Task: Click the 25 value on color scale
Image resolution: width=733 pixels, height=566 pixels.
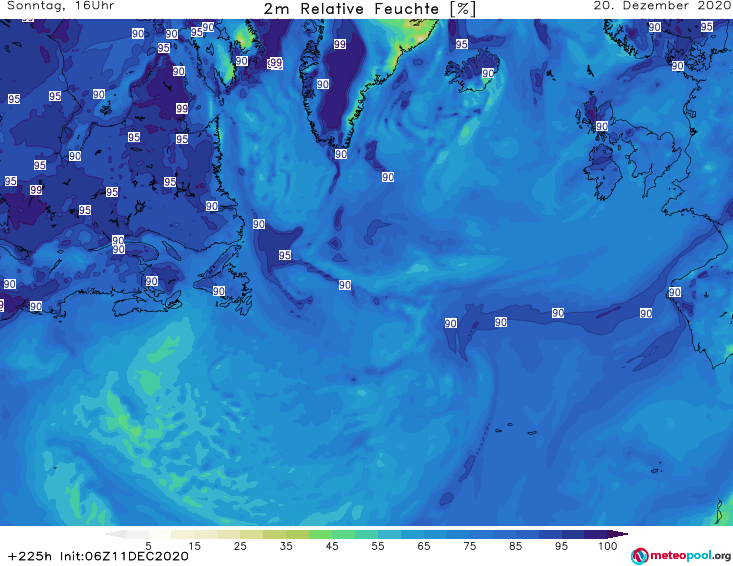Action: coord(240,546)
